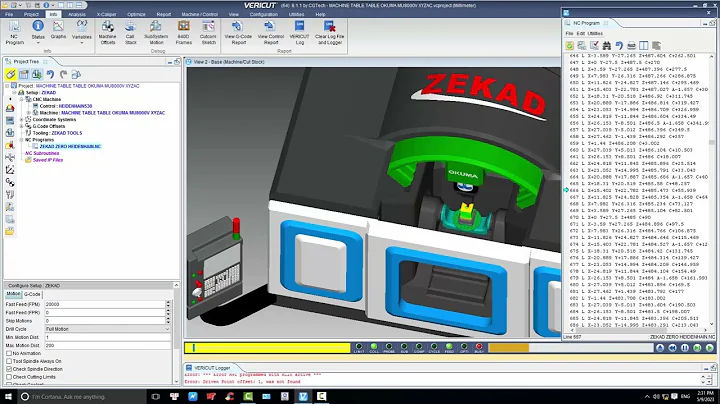
Task: Open the Custom Sketch tool
Action: click(208, 32)
